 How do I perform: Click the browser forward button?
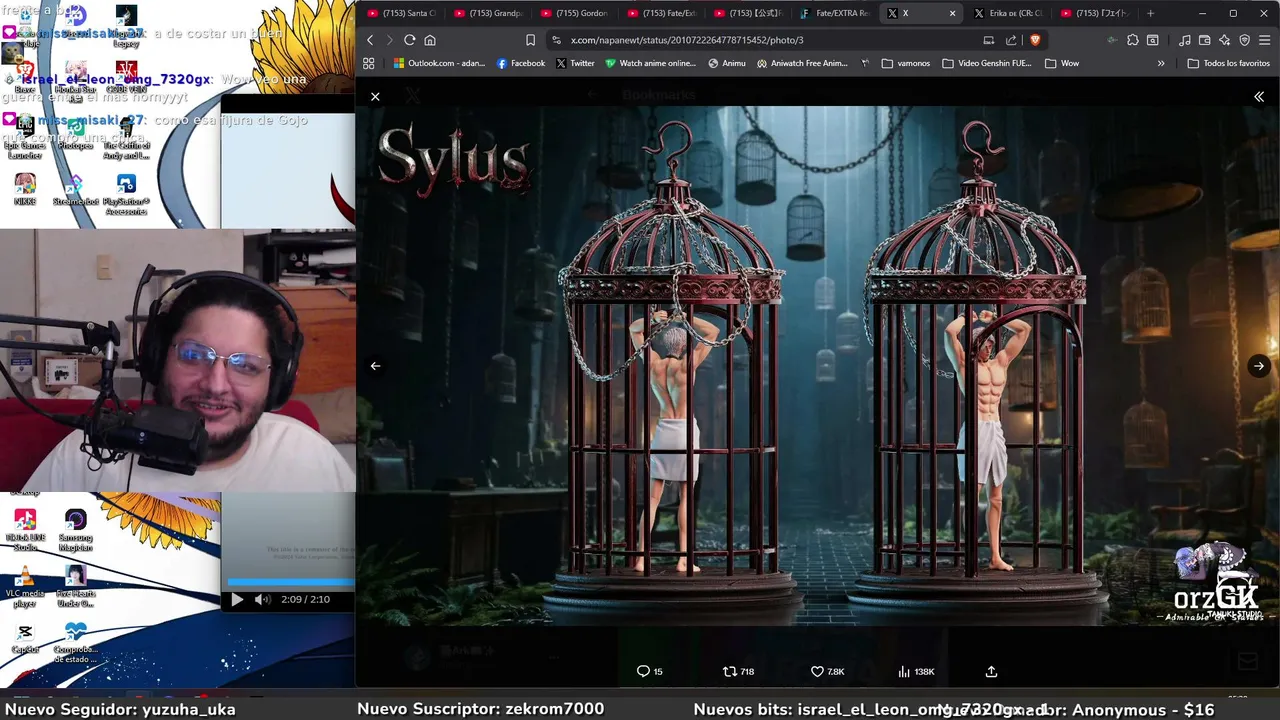(390, 40)
